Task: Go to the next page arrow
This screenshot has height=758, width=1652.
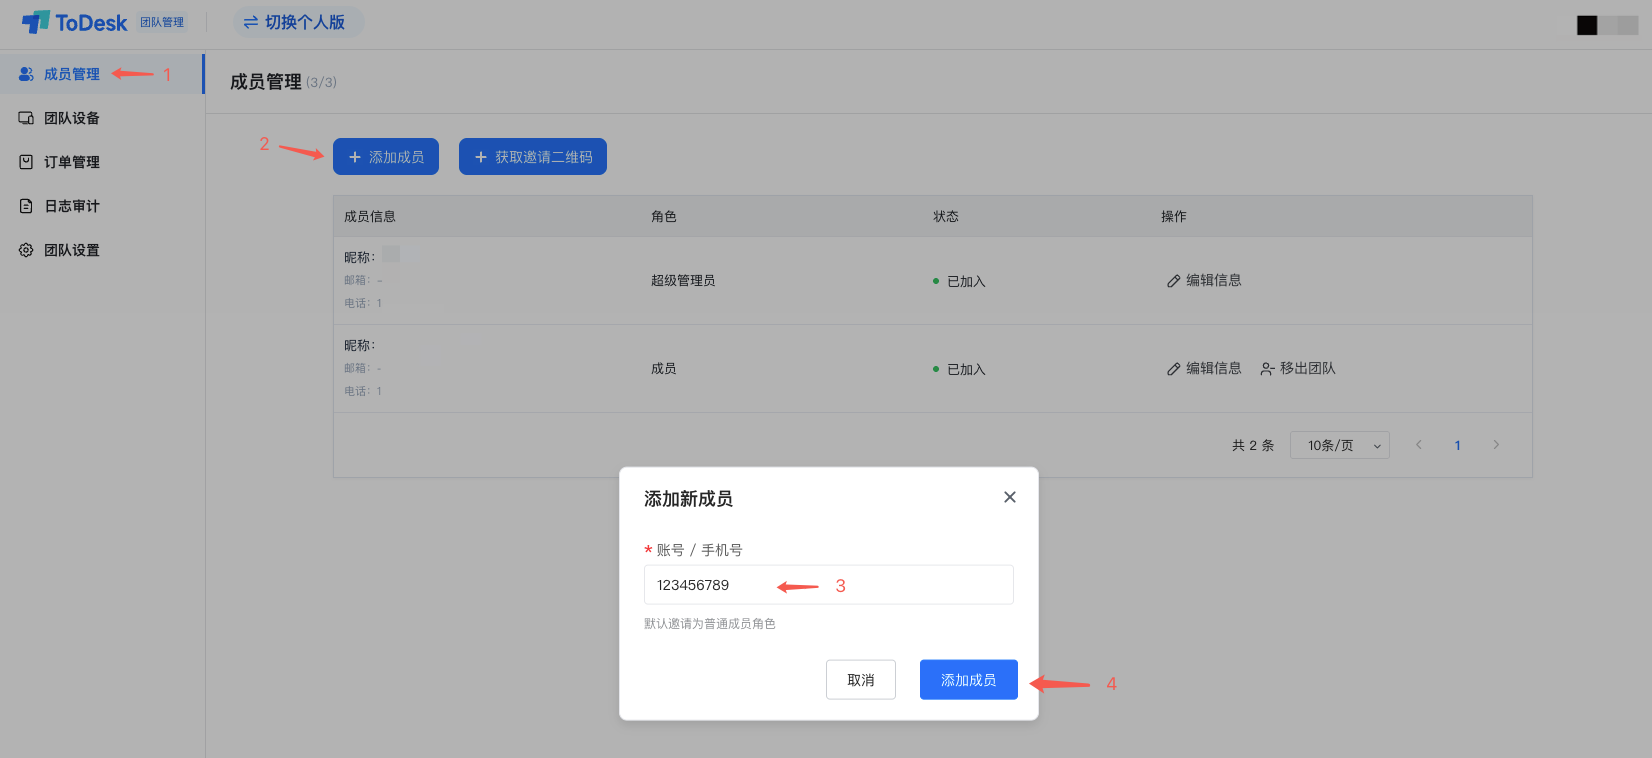Action: (1496, 445)
